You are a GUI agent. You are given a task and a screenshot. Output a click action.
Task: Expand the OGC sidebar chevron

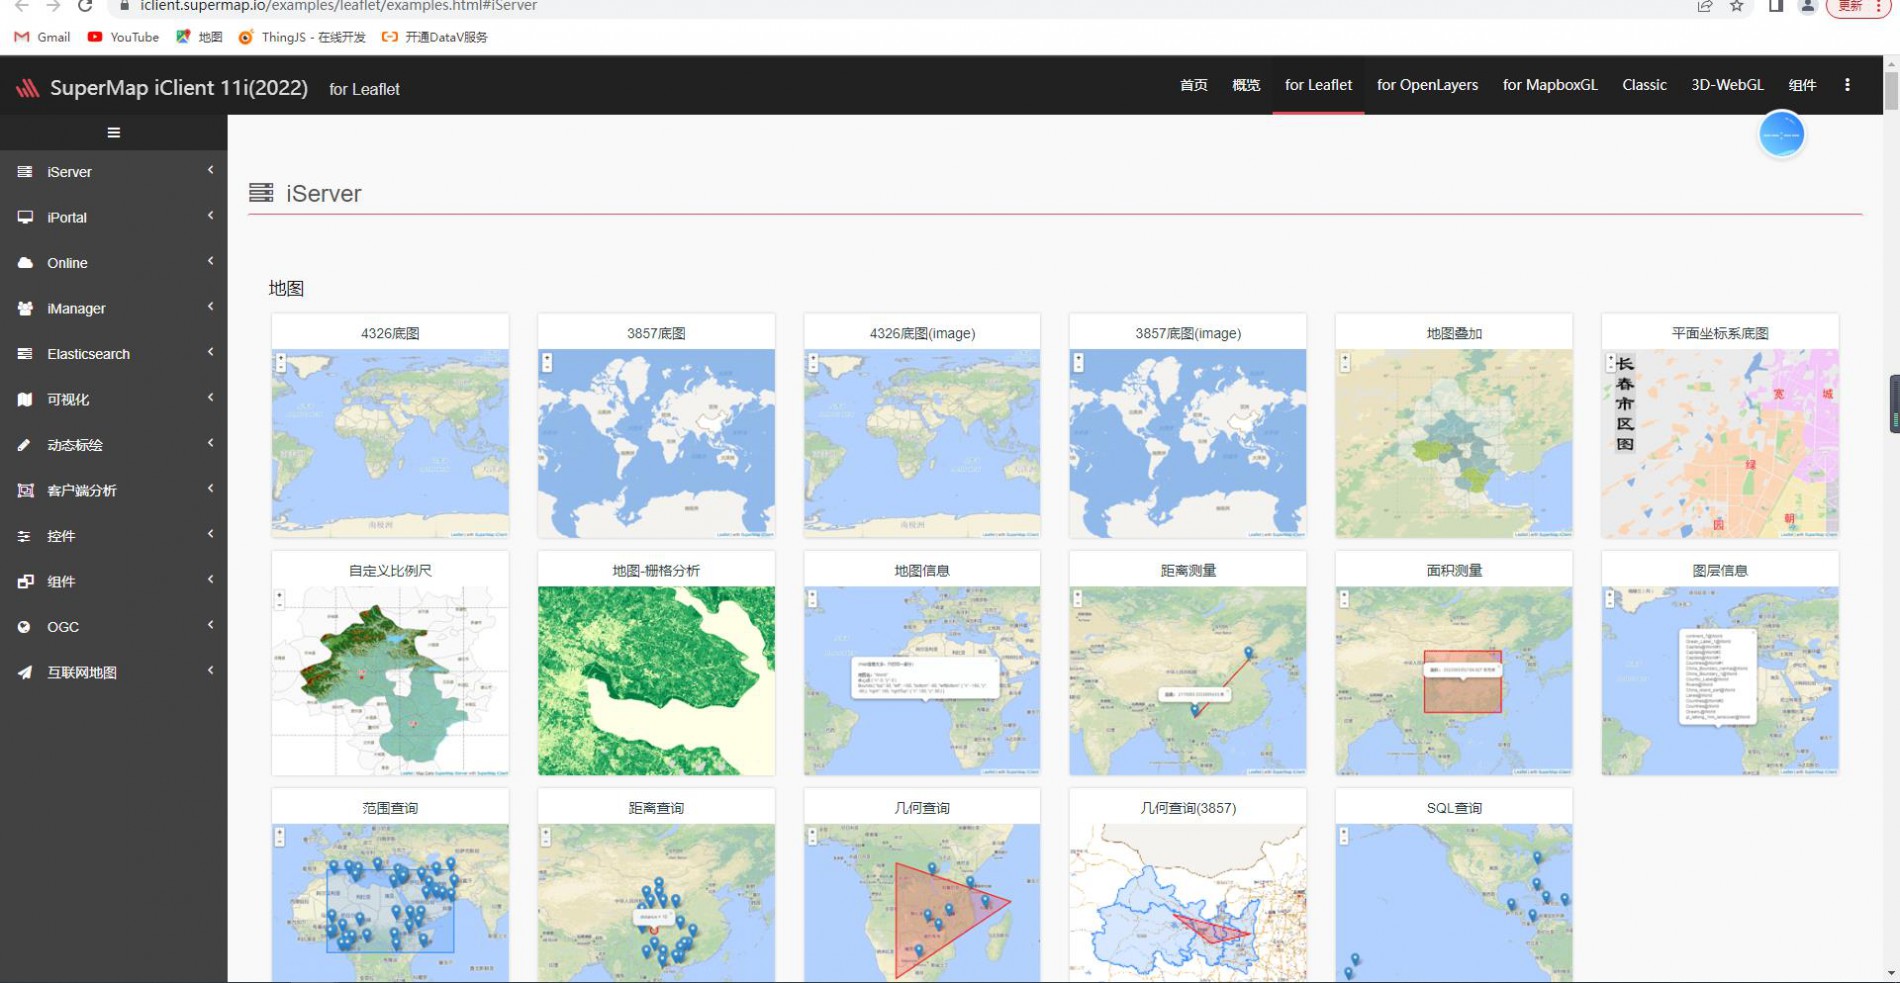click(210, 626)
